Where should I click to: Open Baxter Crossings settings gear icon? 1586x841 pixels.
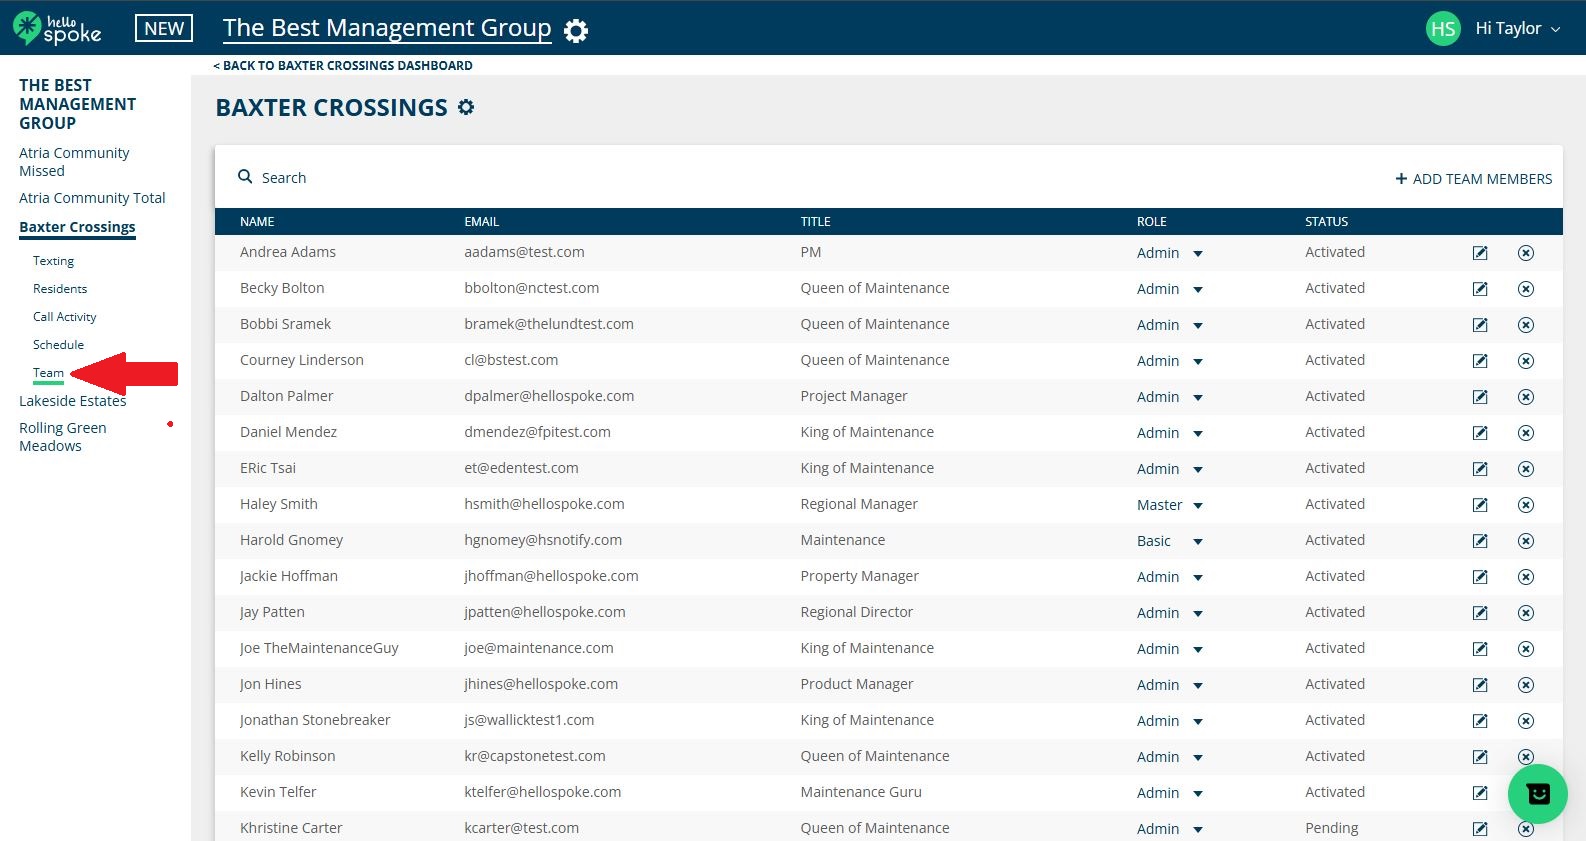pyautogui.click(x=466, y=107)
